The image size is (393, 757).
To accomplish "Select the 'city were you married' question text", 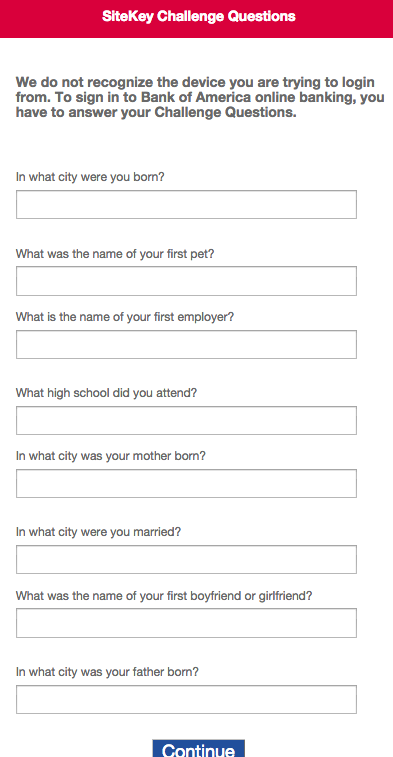I will tap(98, 532).
